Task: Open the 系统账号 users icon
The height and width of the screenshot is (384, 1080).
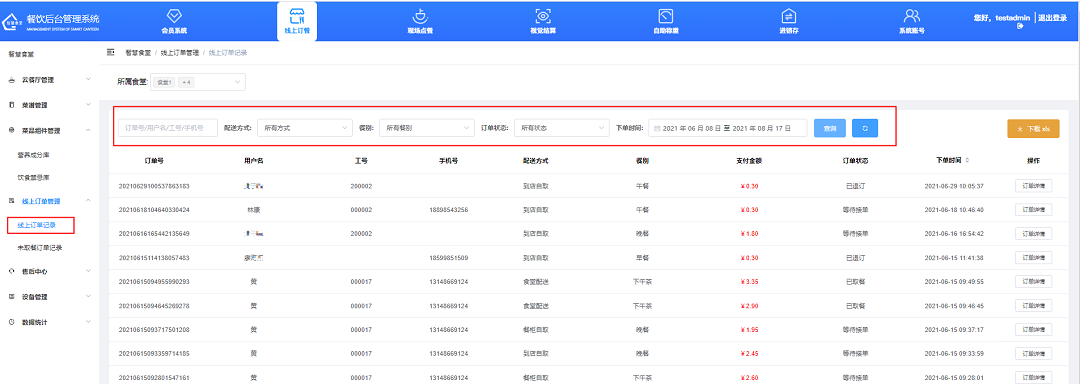Action: pyautogui.click(x=912, y=15)
